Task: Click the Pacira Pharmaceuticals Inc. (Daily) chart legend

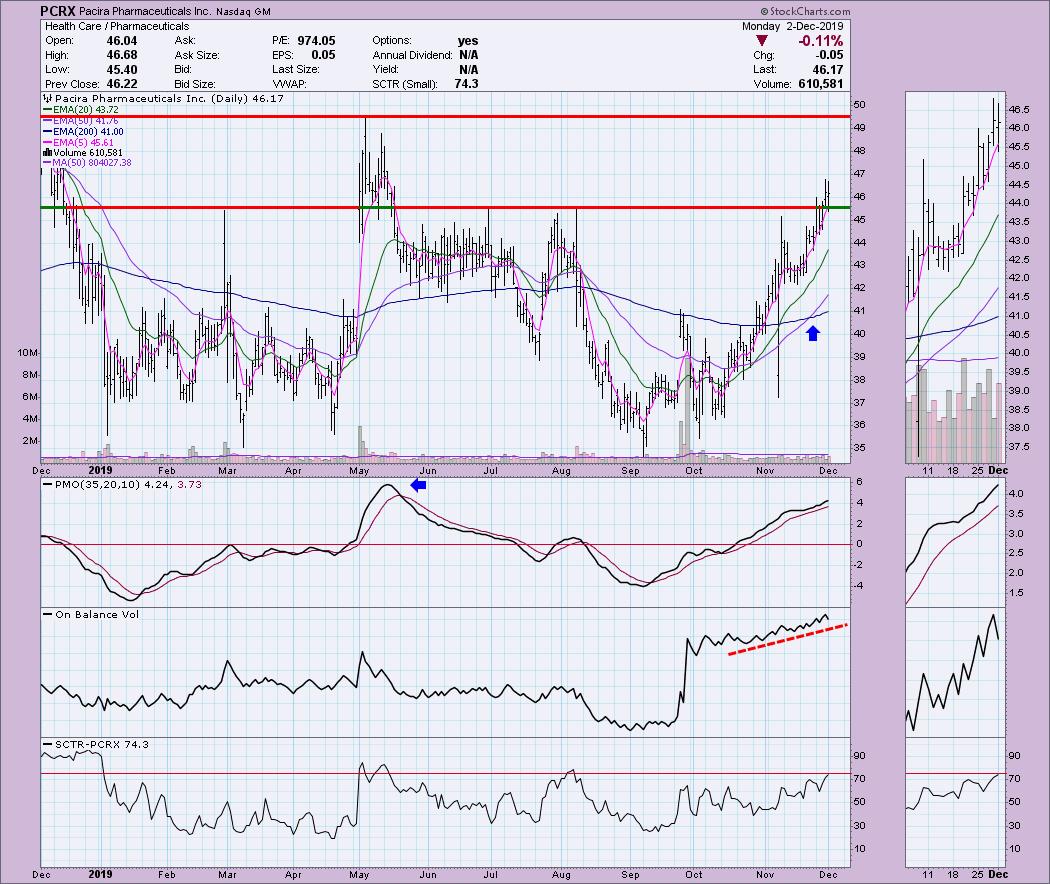Action: coord(163,98)
